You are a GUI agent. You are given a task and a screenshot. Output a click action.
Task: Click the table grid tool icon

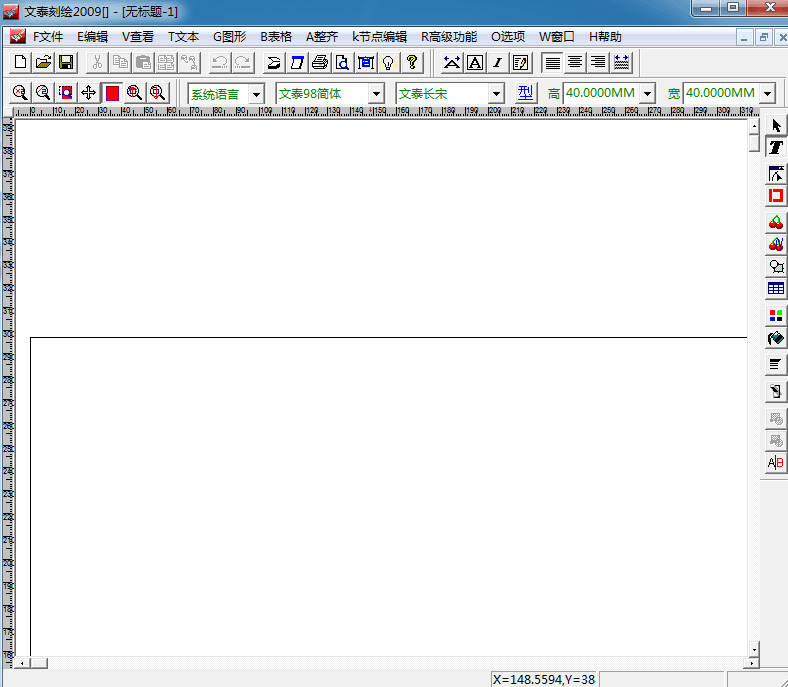[776, 289]
